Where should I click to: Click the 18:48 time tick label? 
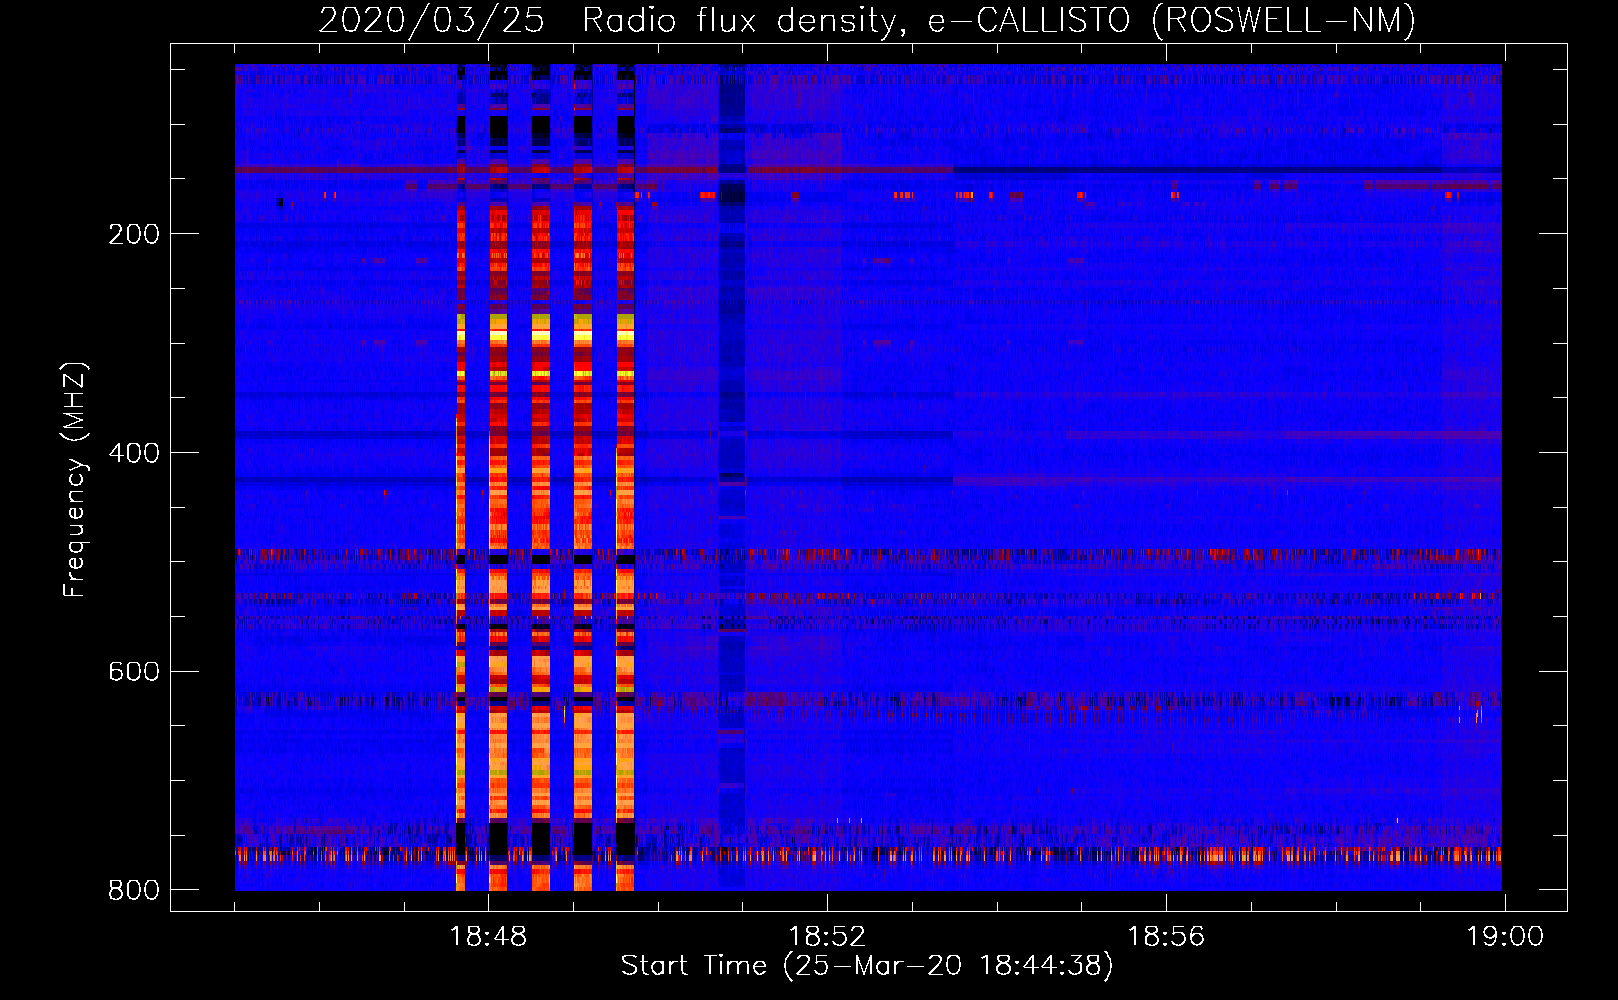(488, 937)
